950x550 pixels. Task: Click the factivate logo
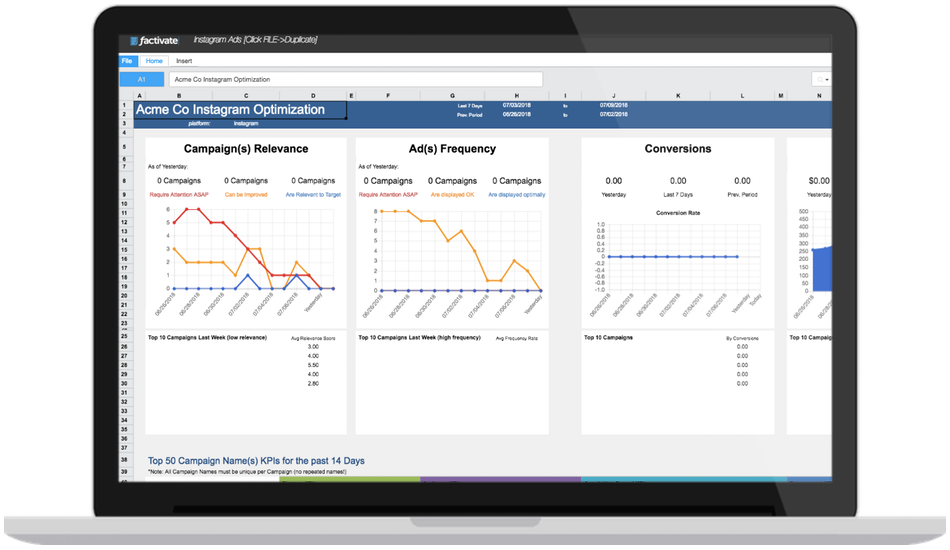pos(154,41)
